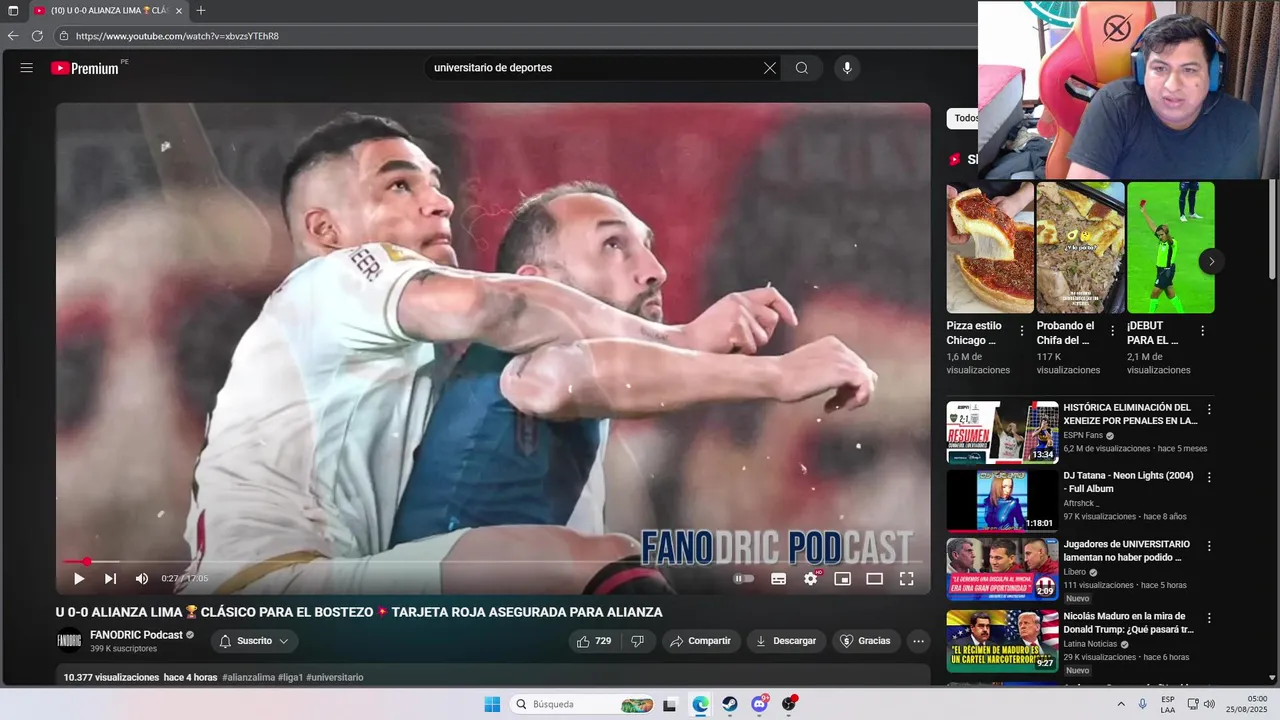Open the Probando el Chifa short
Image resolution: width=1280 pixels, height=720 pixels.
click(1080, 247)
